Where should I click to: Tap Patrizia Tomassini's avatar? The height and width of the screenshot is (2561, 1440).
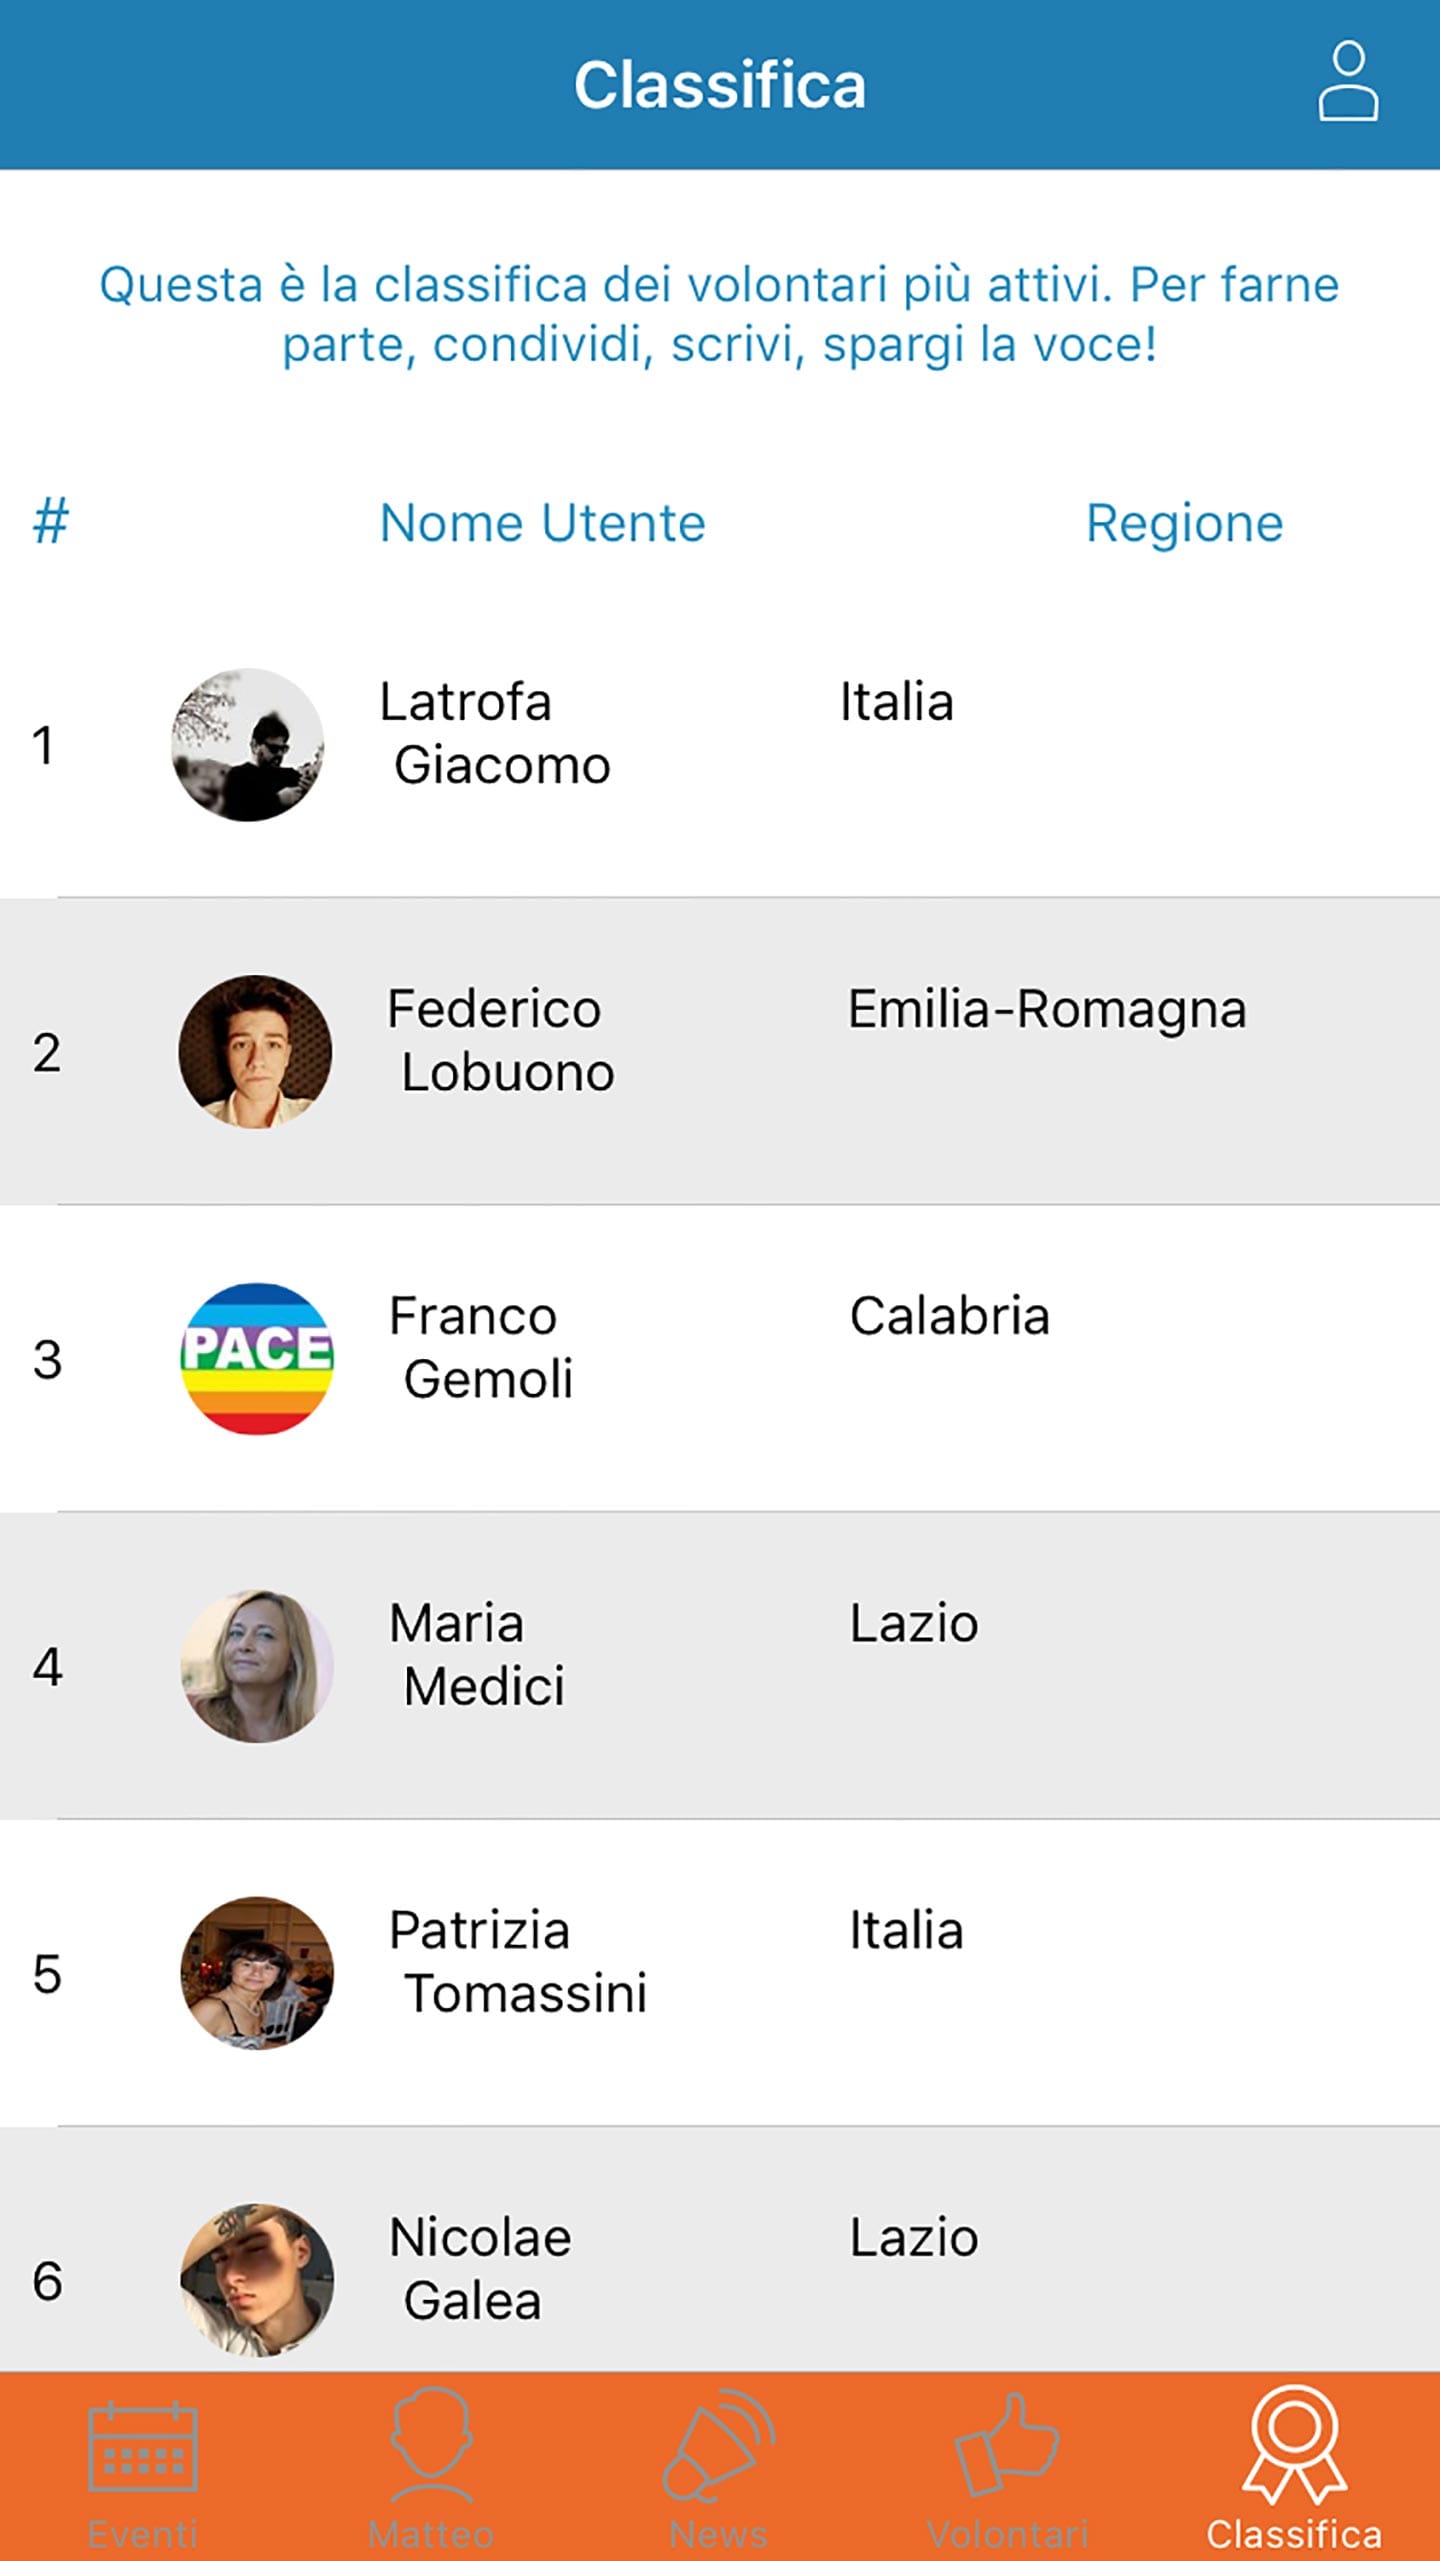[257, 1973]
